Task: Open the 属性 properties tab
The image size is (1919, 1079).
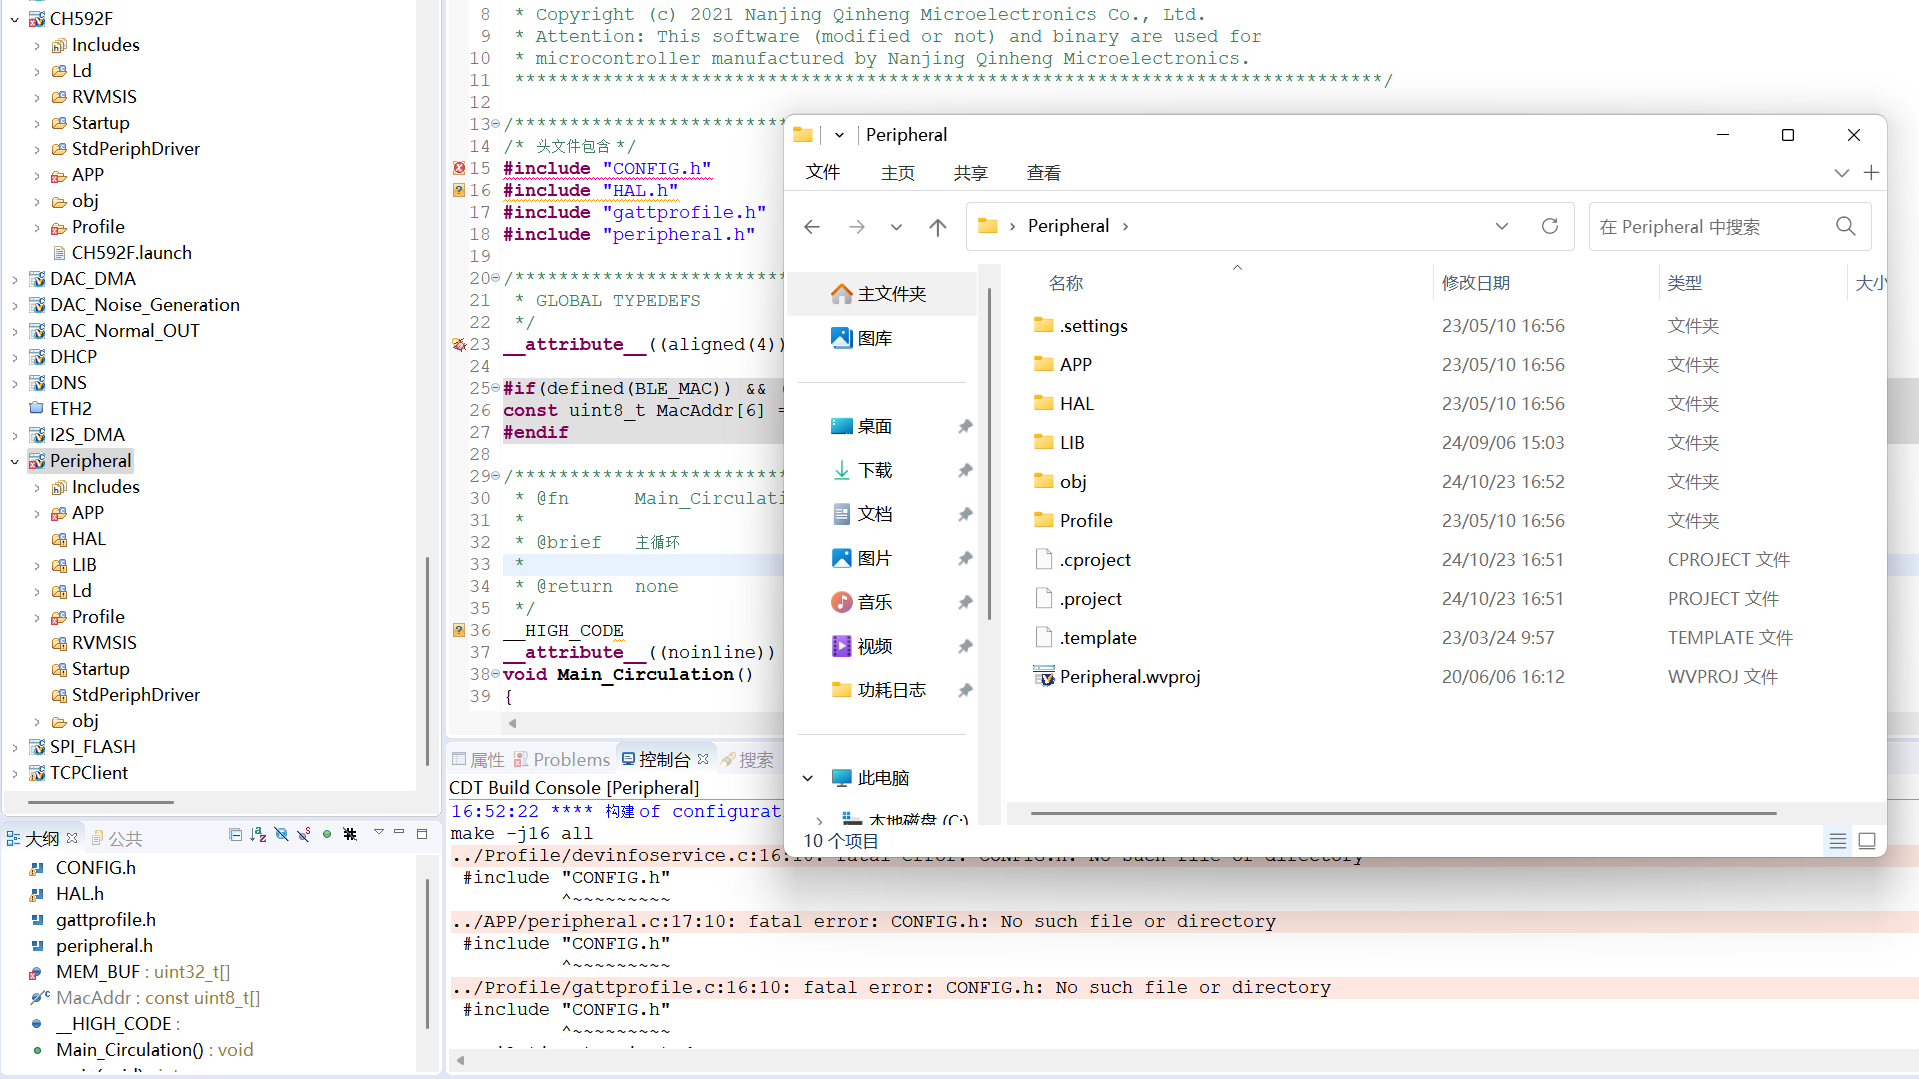Action: [x=479, y=760]
